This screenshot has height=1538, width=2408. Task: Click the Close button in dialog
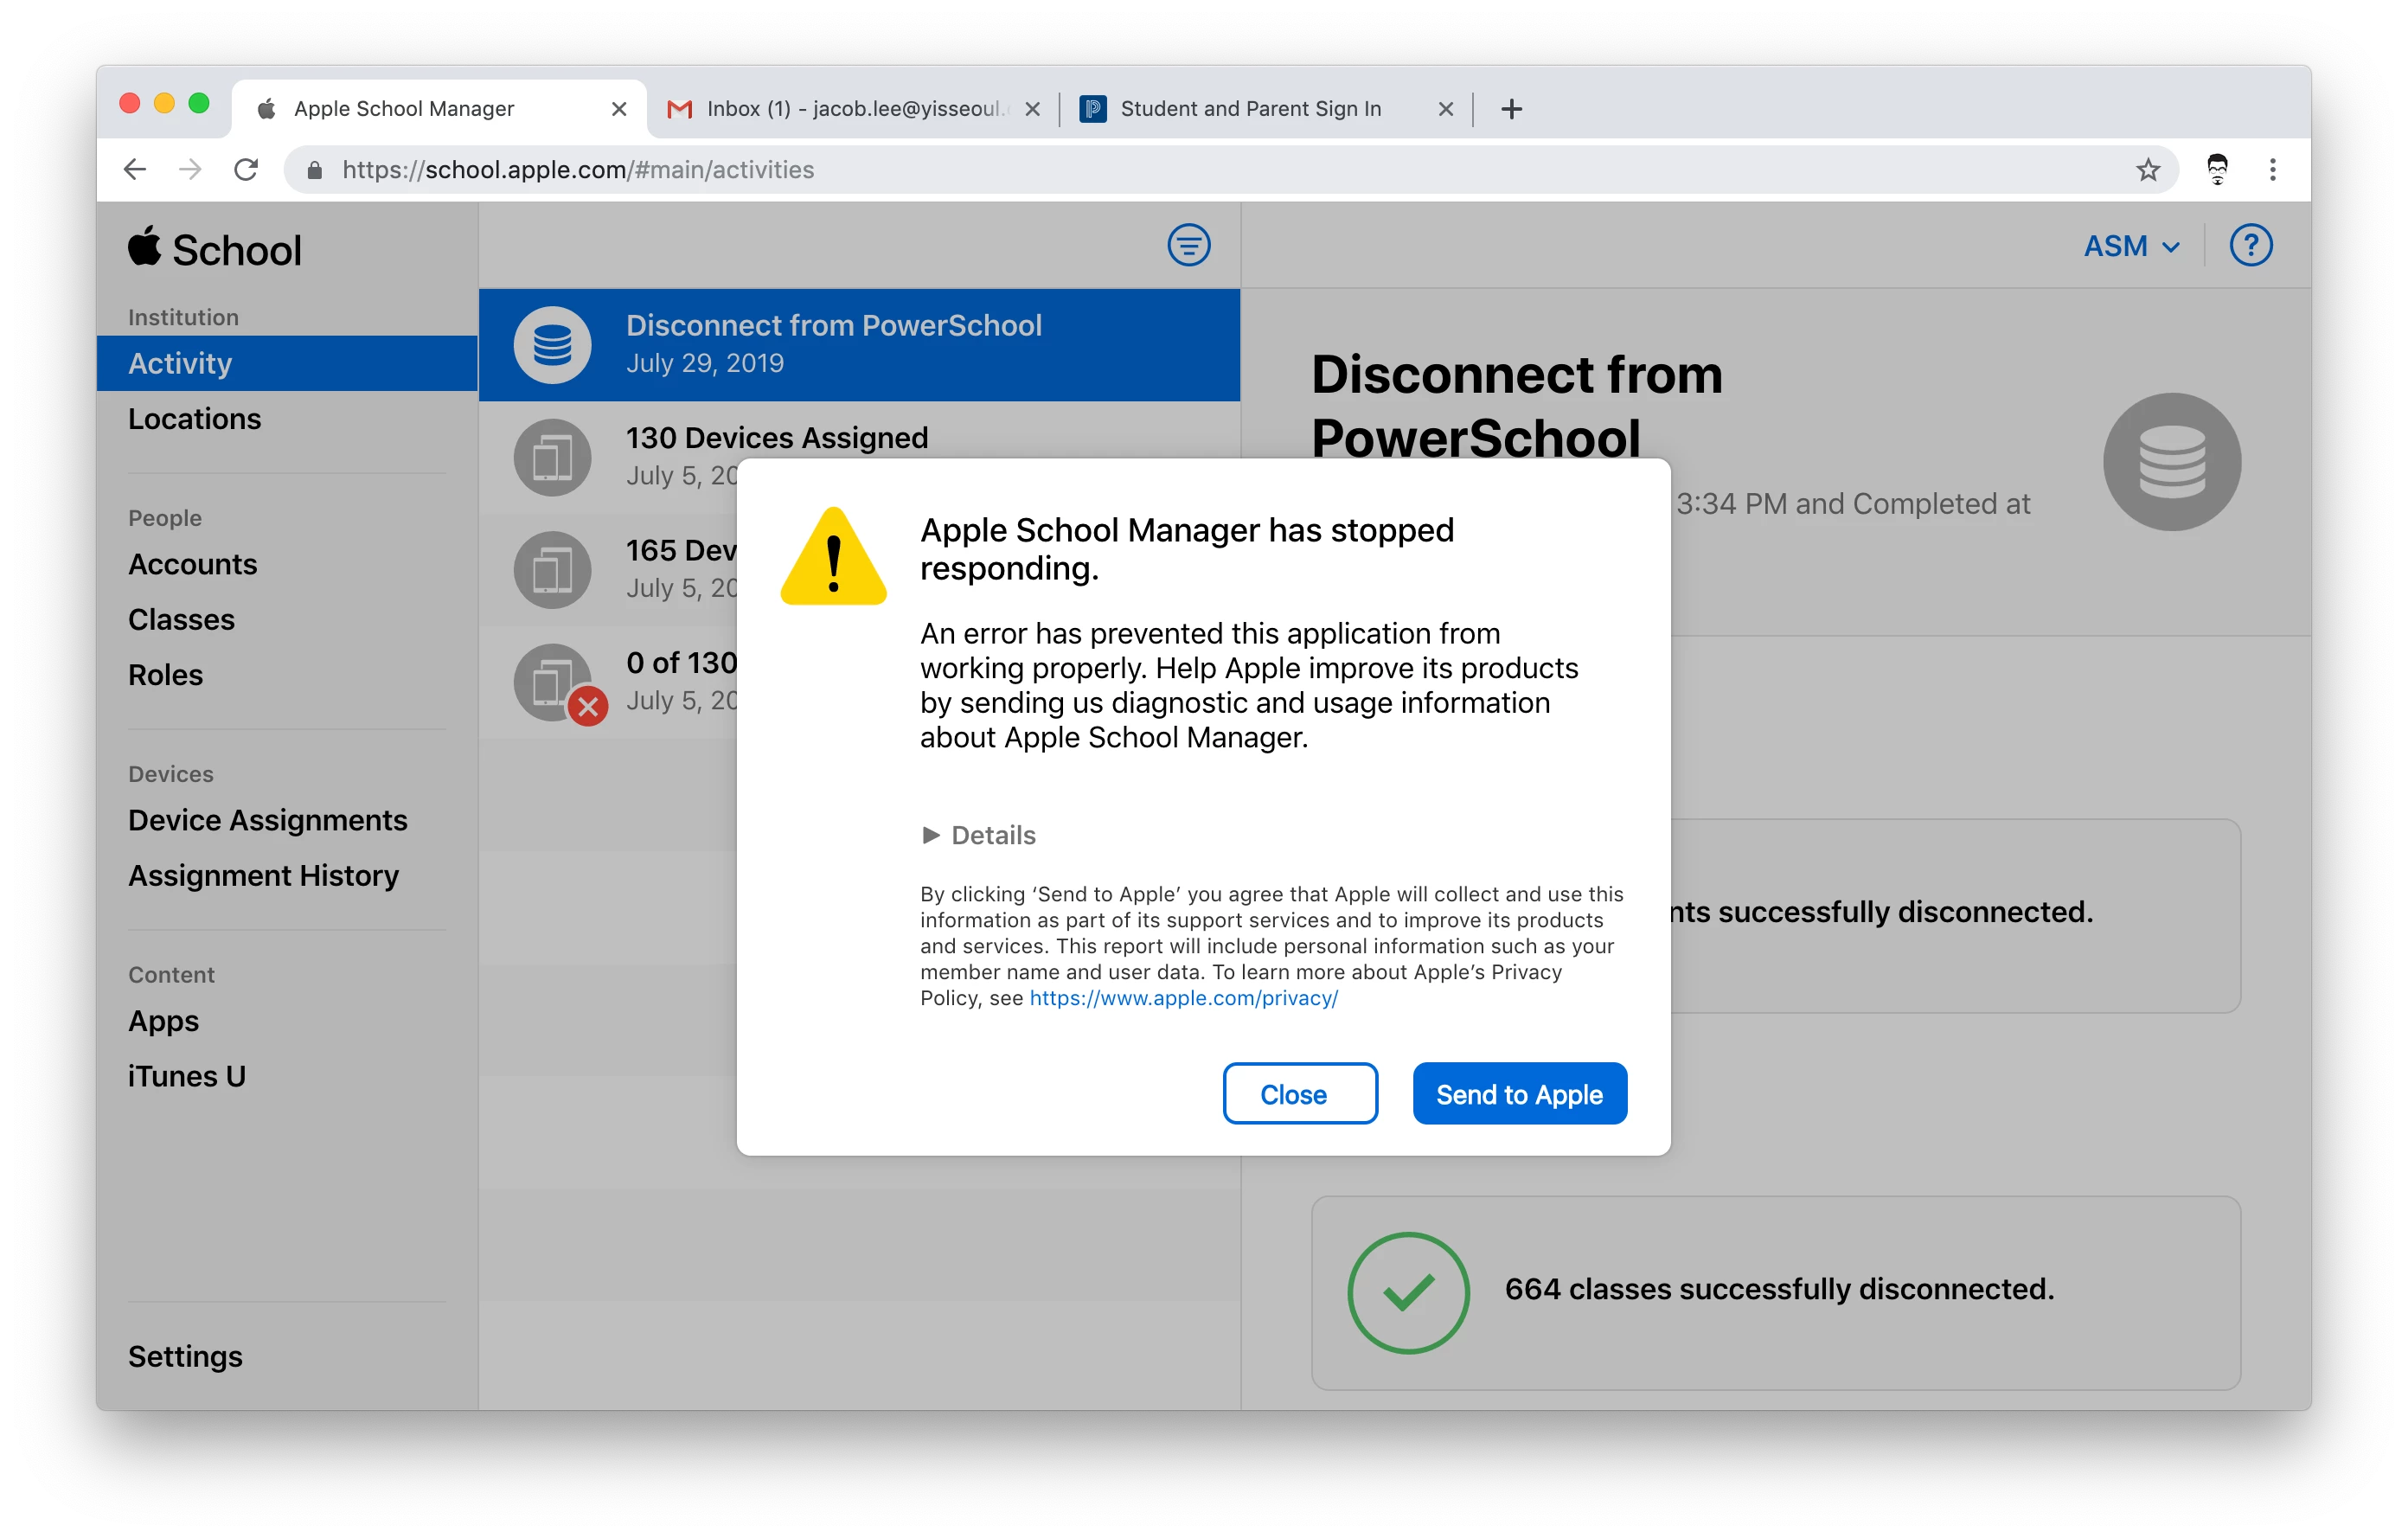(1299, 1094)
